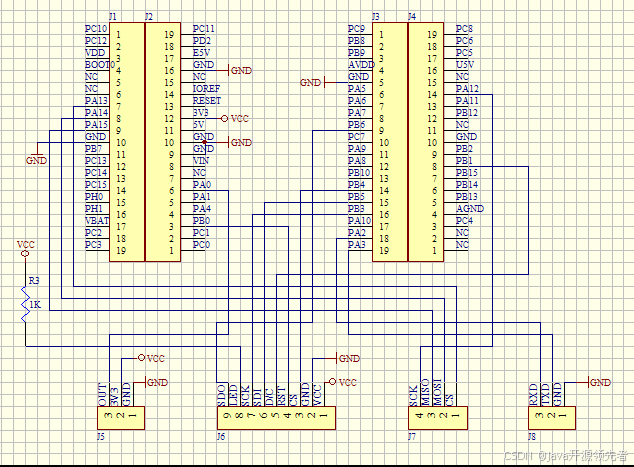Click the PC0 pin label
634x467 pixels.
tap(201, 245)
